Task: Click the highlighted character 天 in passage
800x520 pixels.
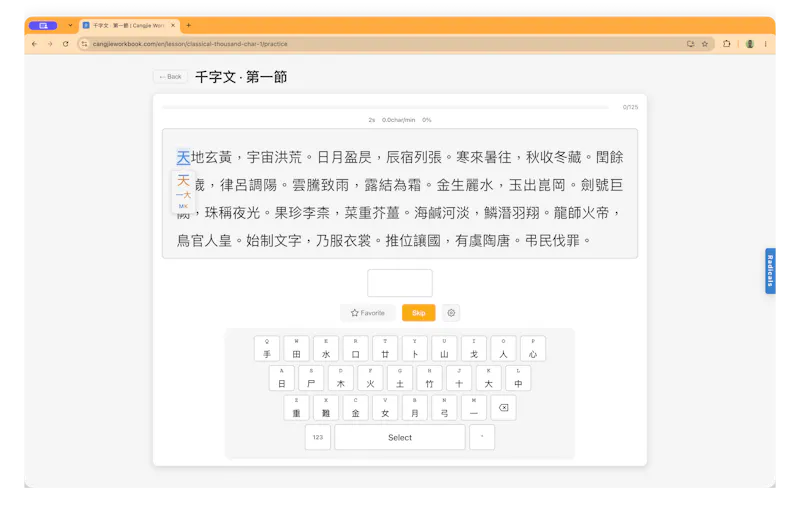Action: click(x=183, y=157)
